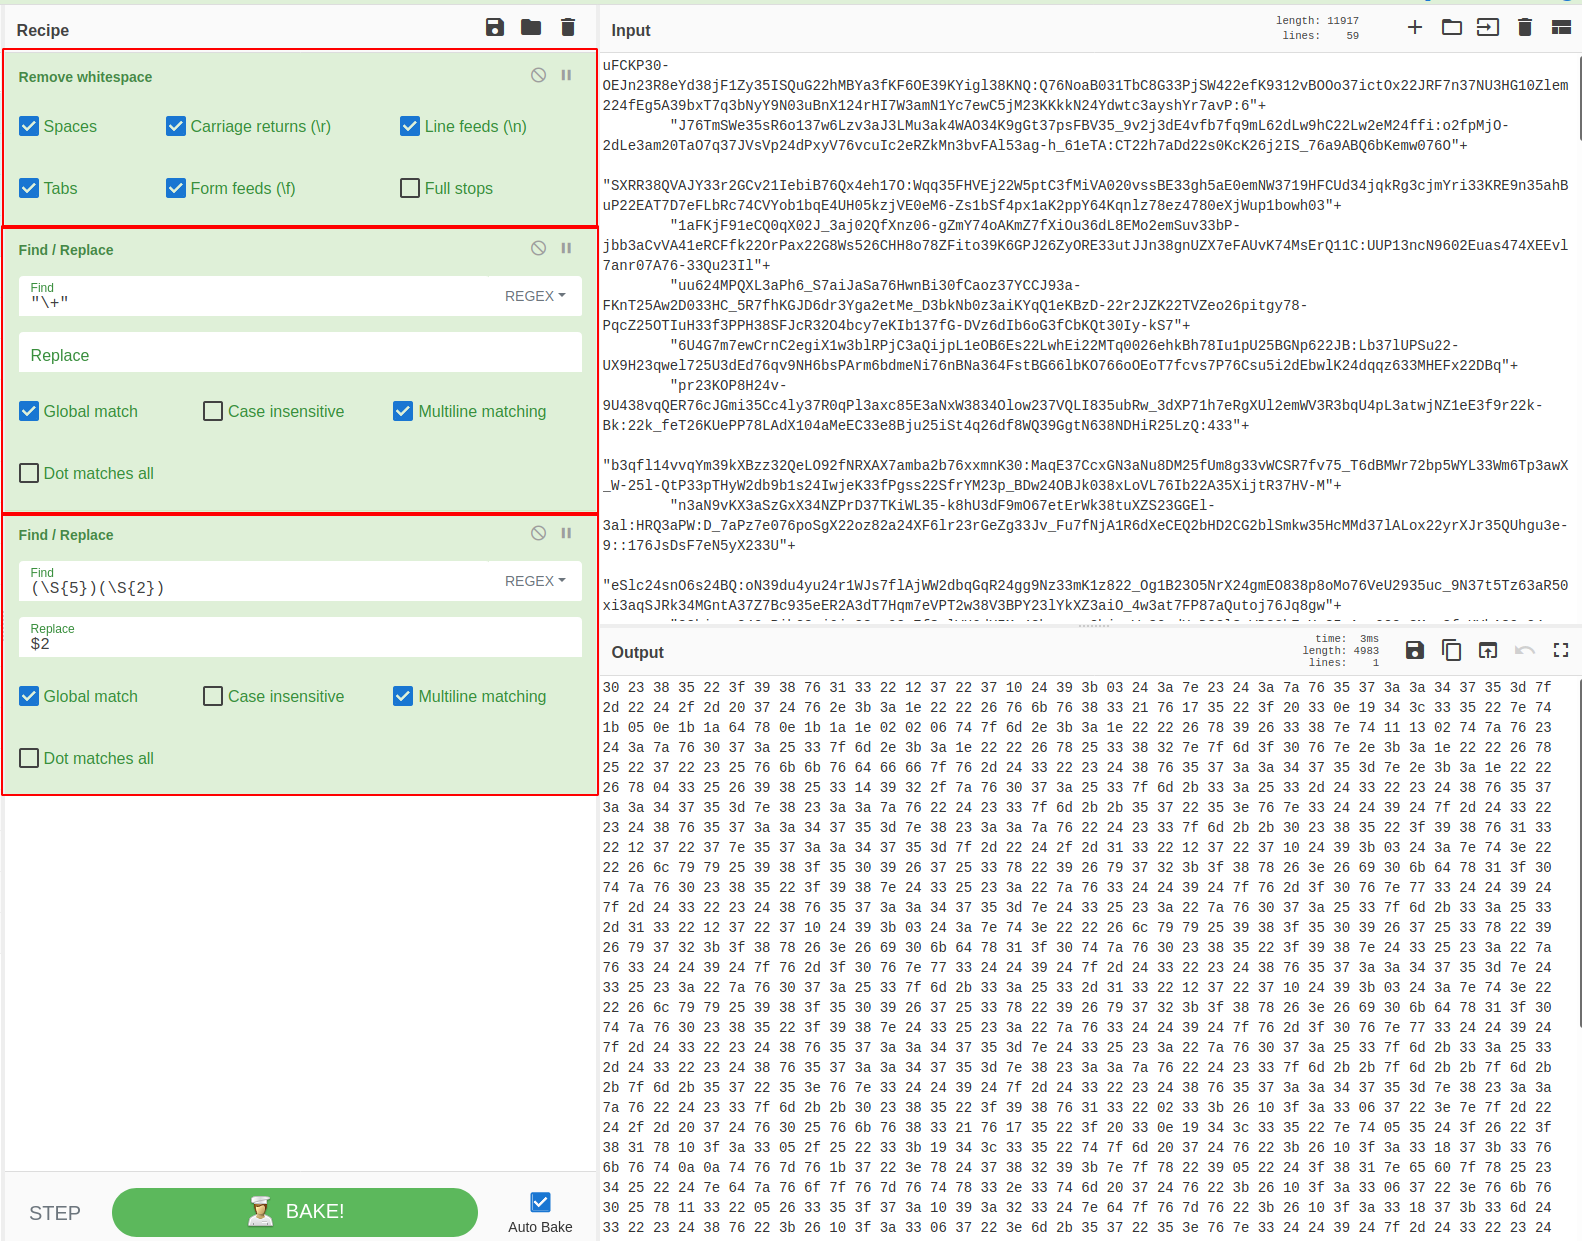This screenshot has height=1241, width=1582.
Task: Enable Dot matches all in second Find / Replace
Action: coord(29,758)
